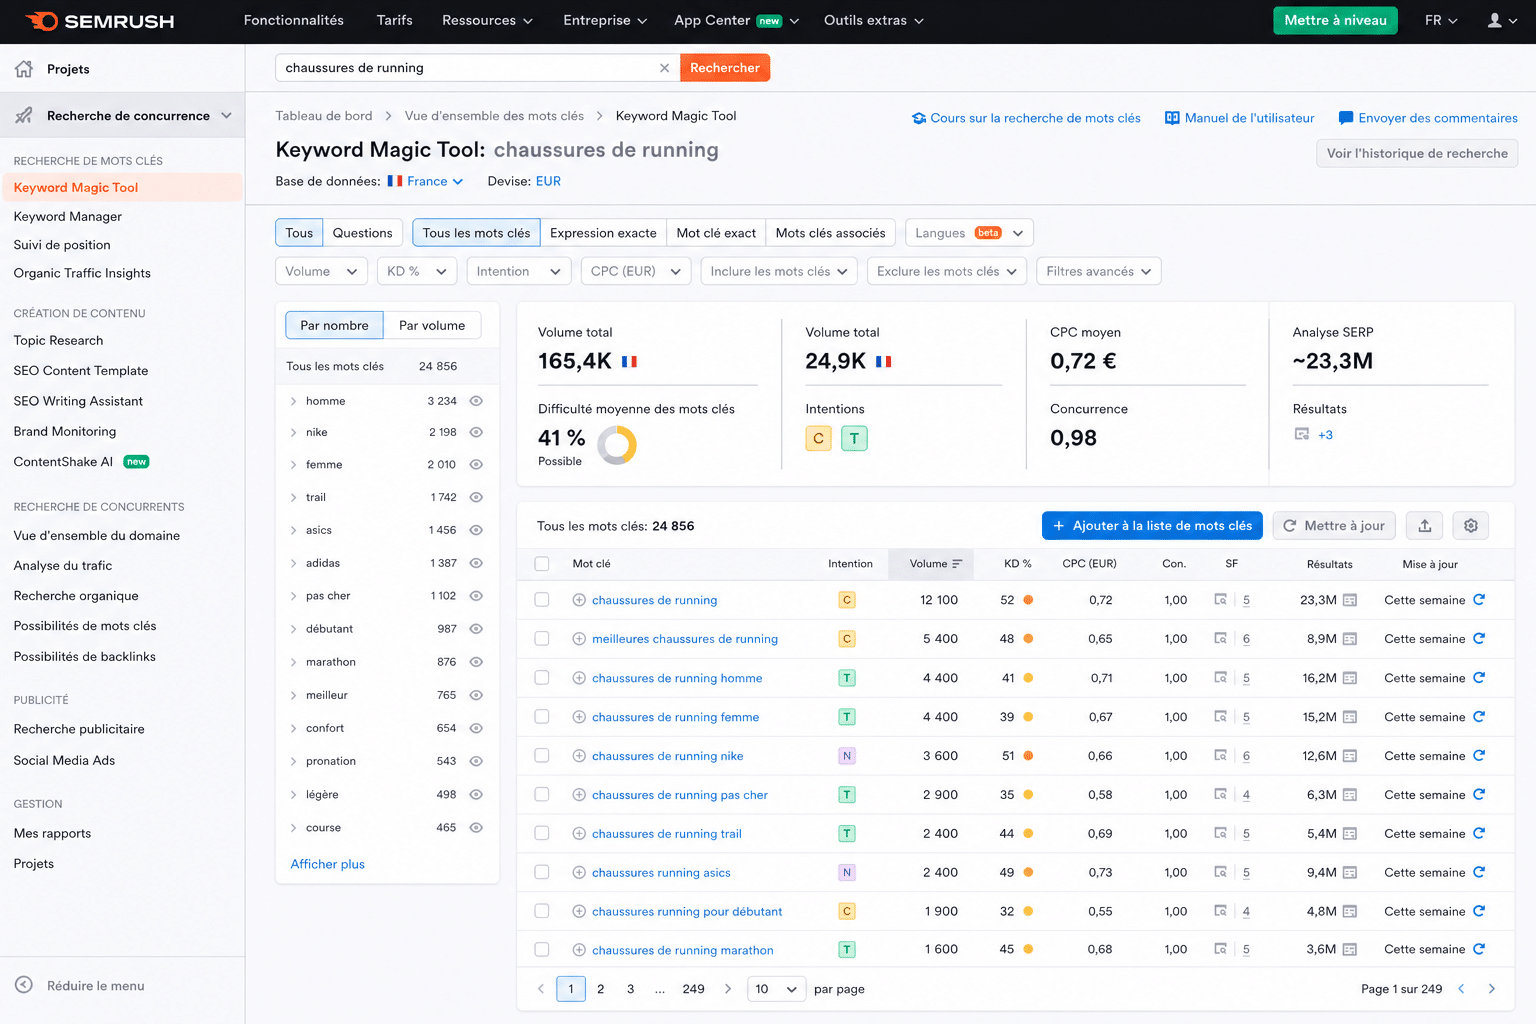Viewport: 1536px width, 1024px height.
Task: Click the Volume column sort icon
Action: (957, 564)
